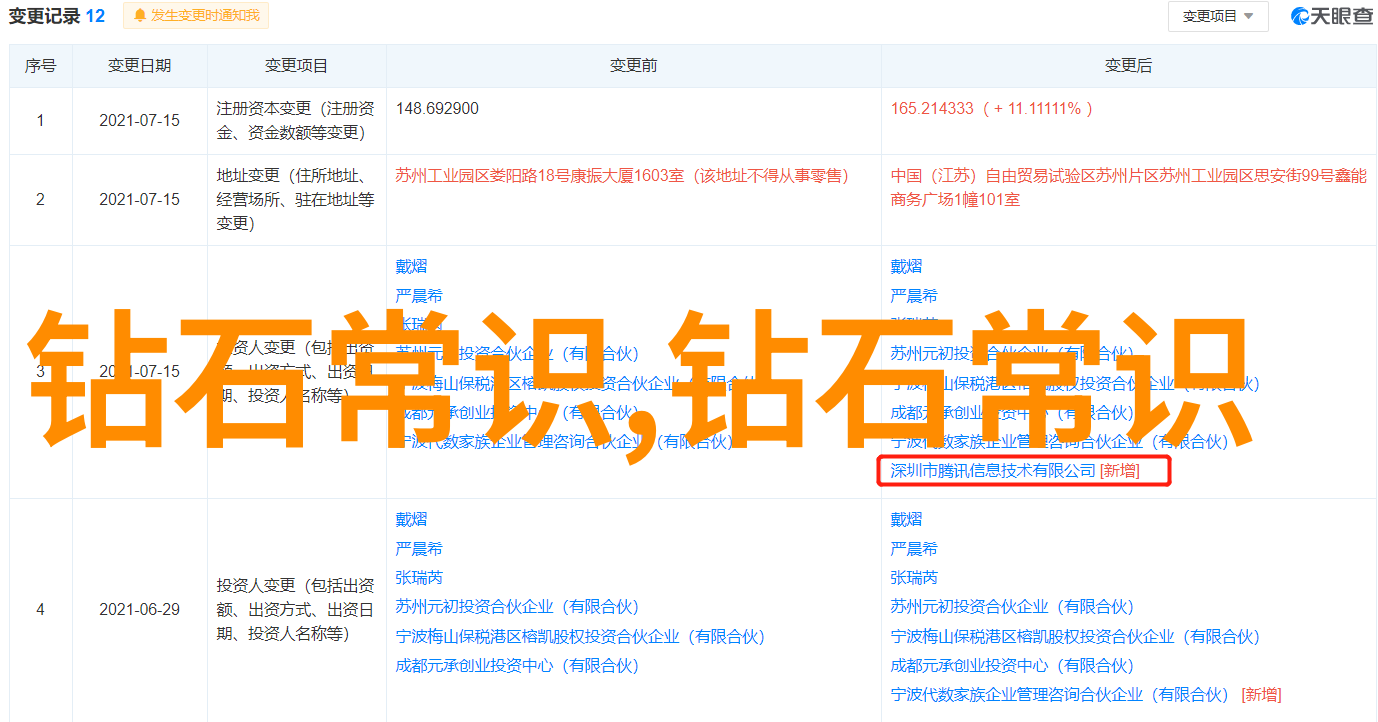Viewport: 1378px width, 722px height.
Task: Click the 变更前 column header
Action: (x=634, y=66)
